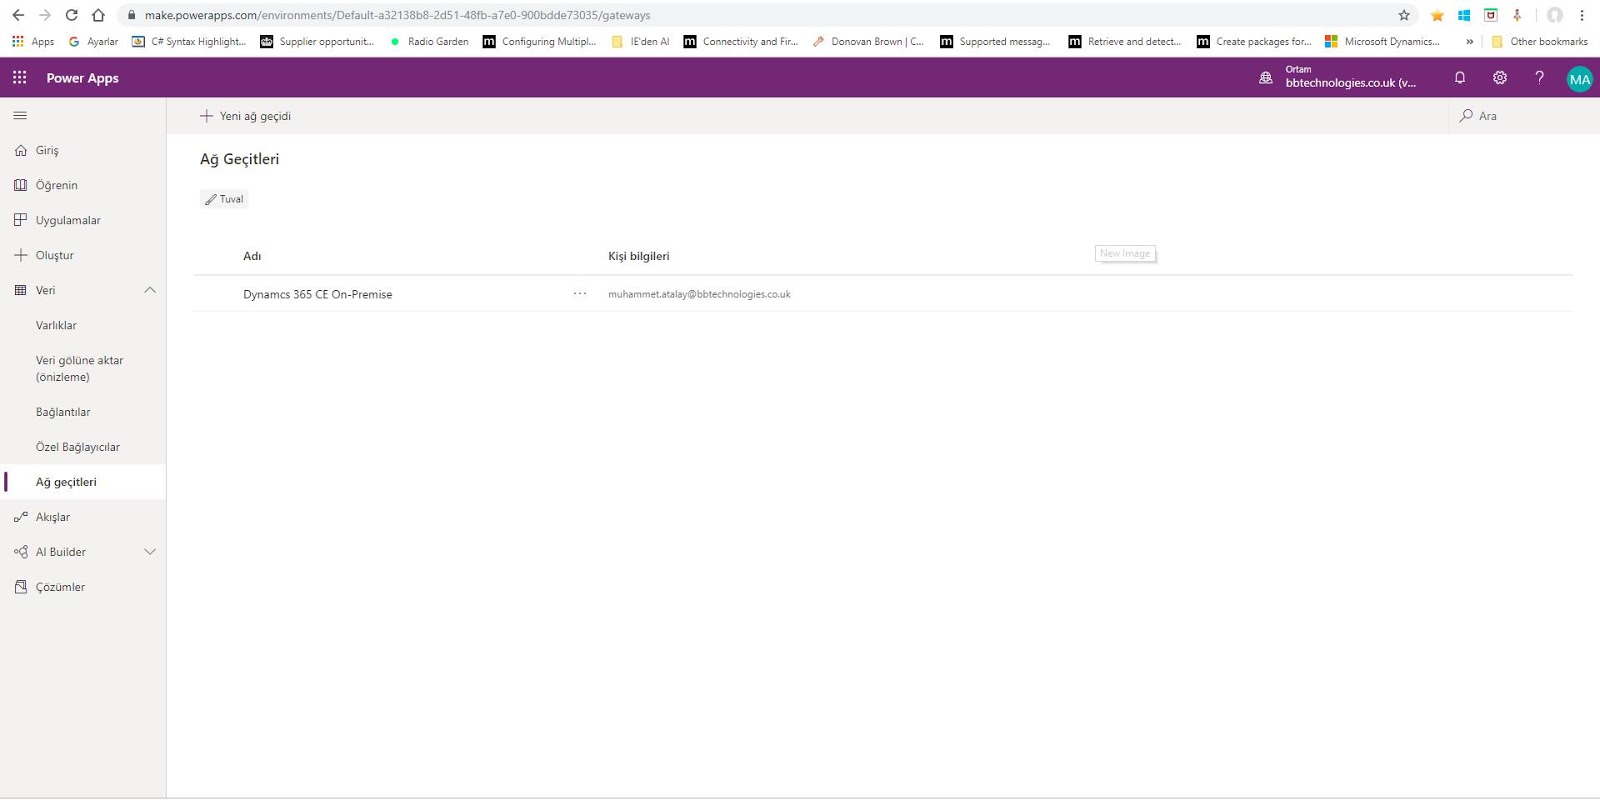Click the Kişi bilgileri column header
The image size is (1600, 801).
click(639, 256)
